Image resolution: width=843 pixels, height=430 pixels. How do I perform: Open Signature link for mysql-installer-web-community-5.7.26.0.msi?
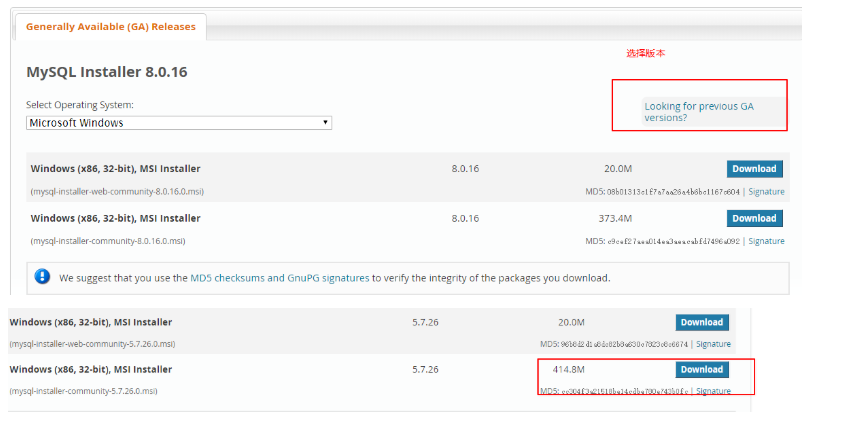click(x=713, y=344)
